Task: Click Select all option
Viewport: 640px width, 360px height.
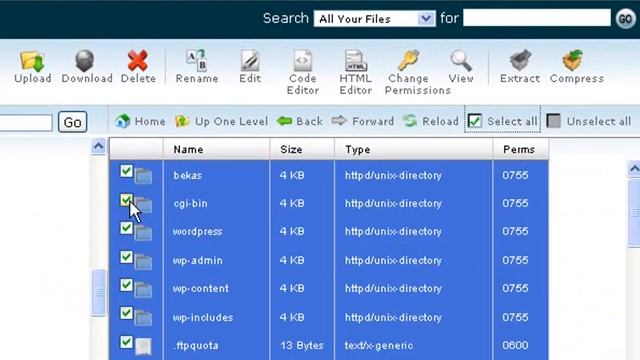Action: pos(502,121)
